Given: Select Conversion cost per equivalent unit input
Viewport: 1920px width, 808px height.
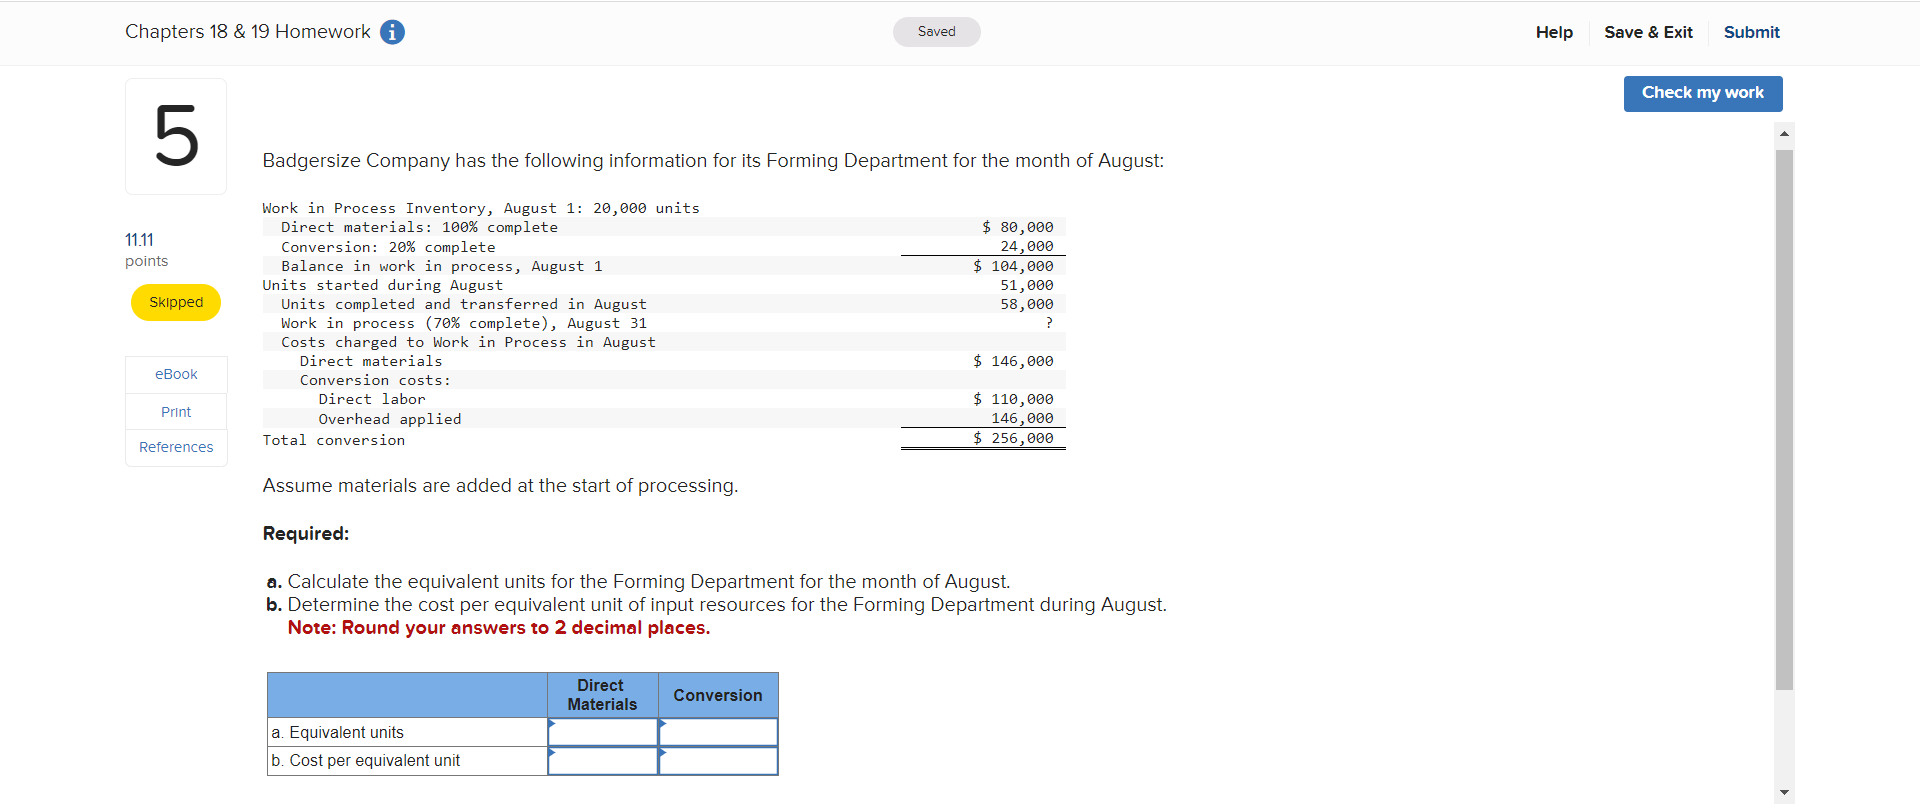Looking at the screenshot, I should coord(718,760).
